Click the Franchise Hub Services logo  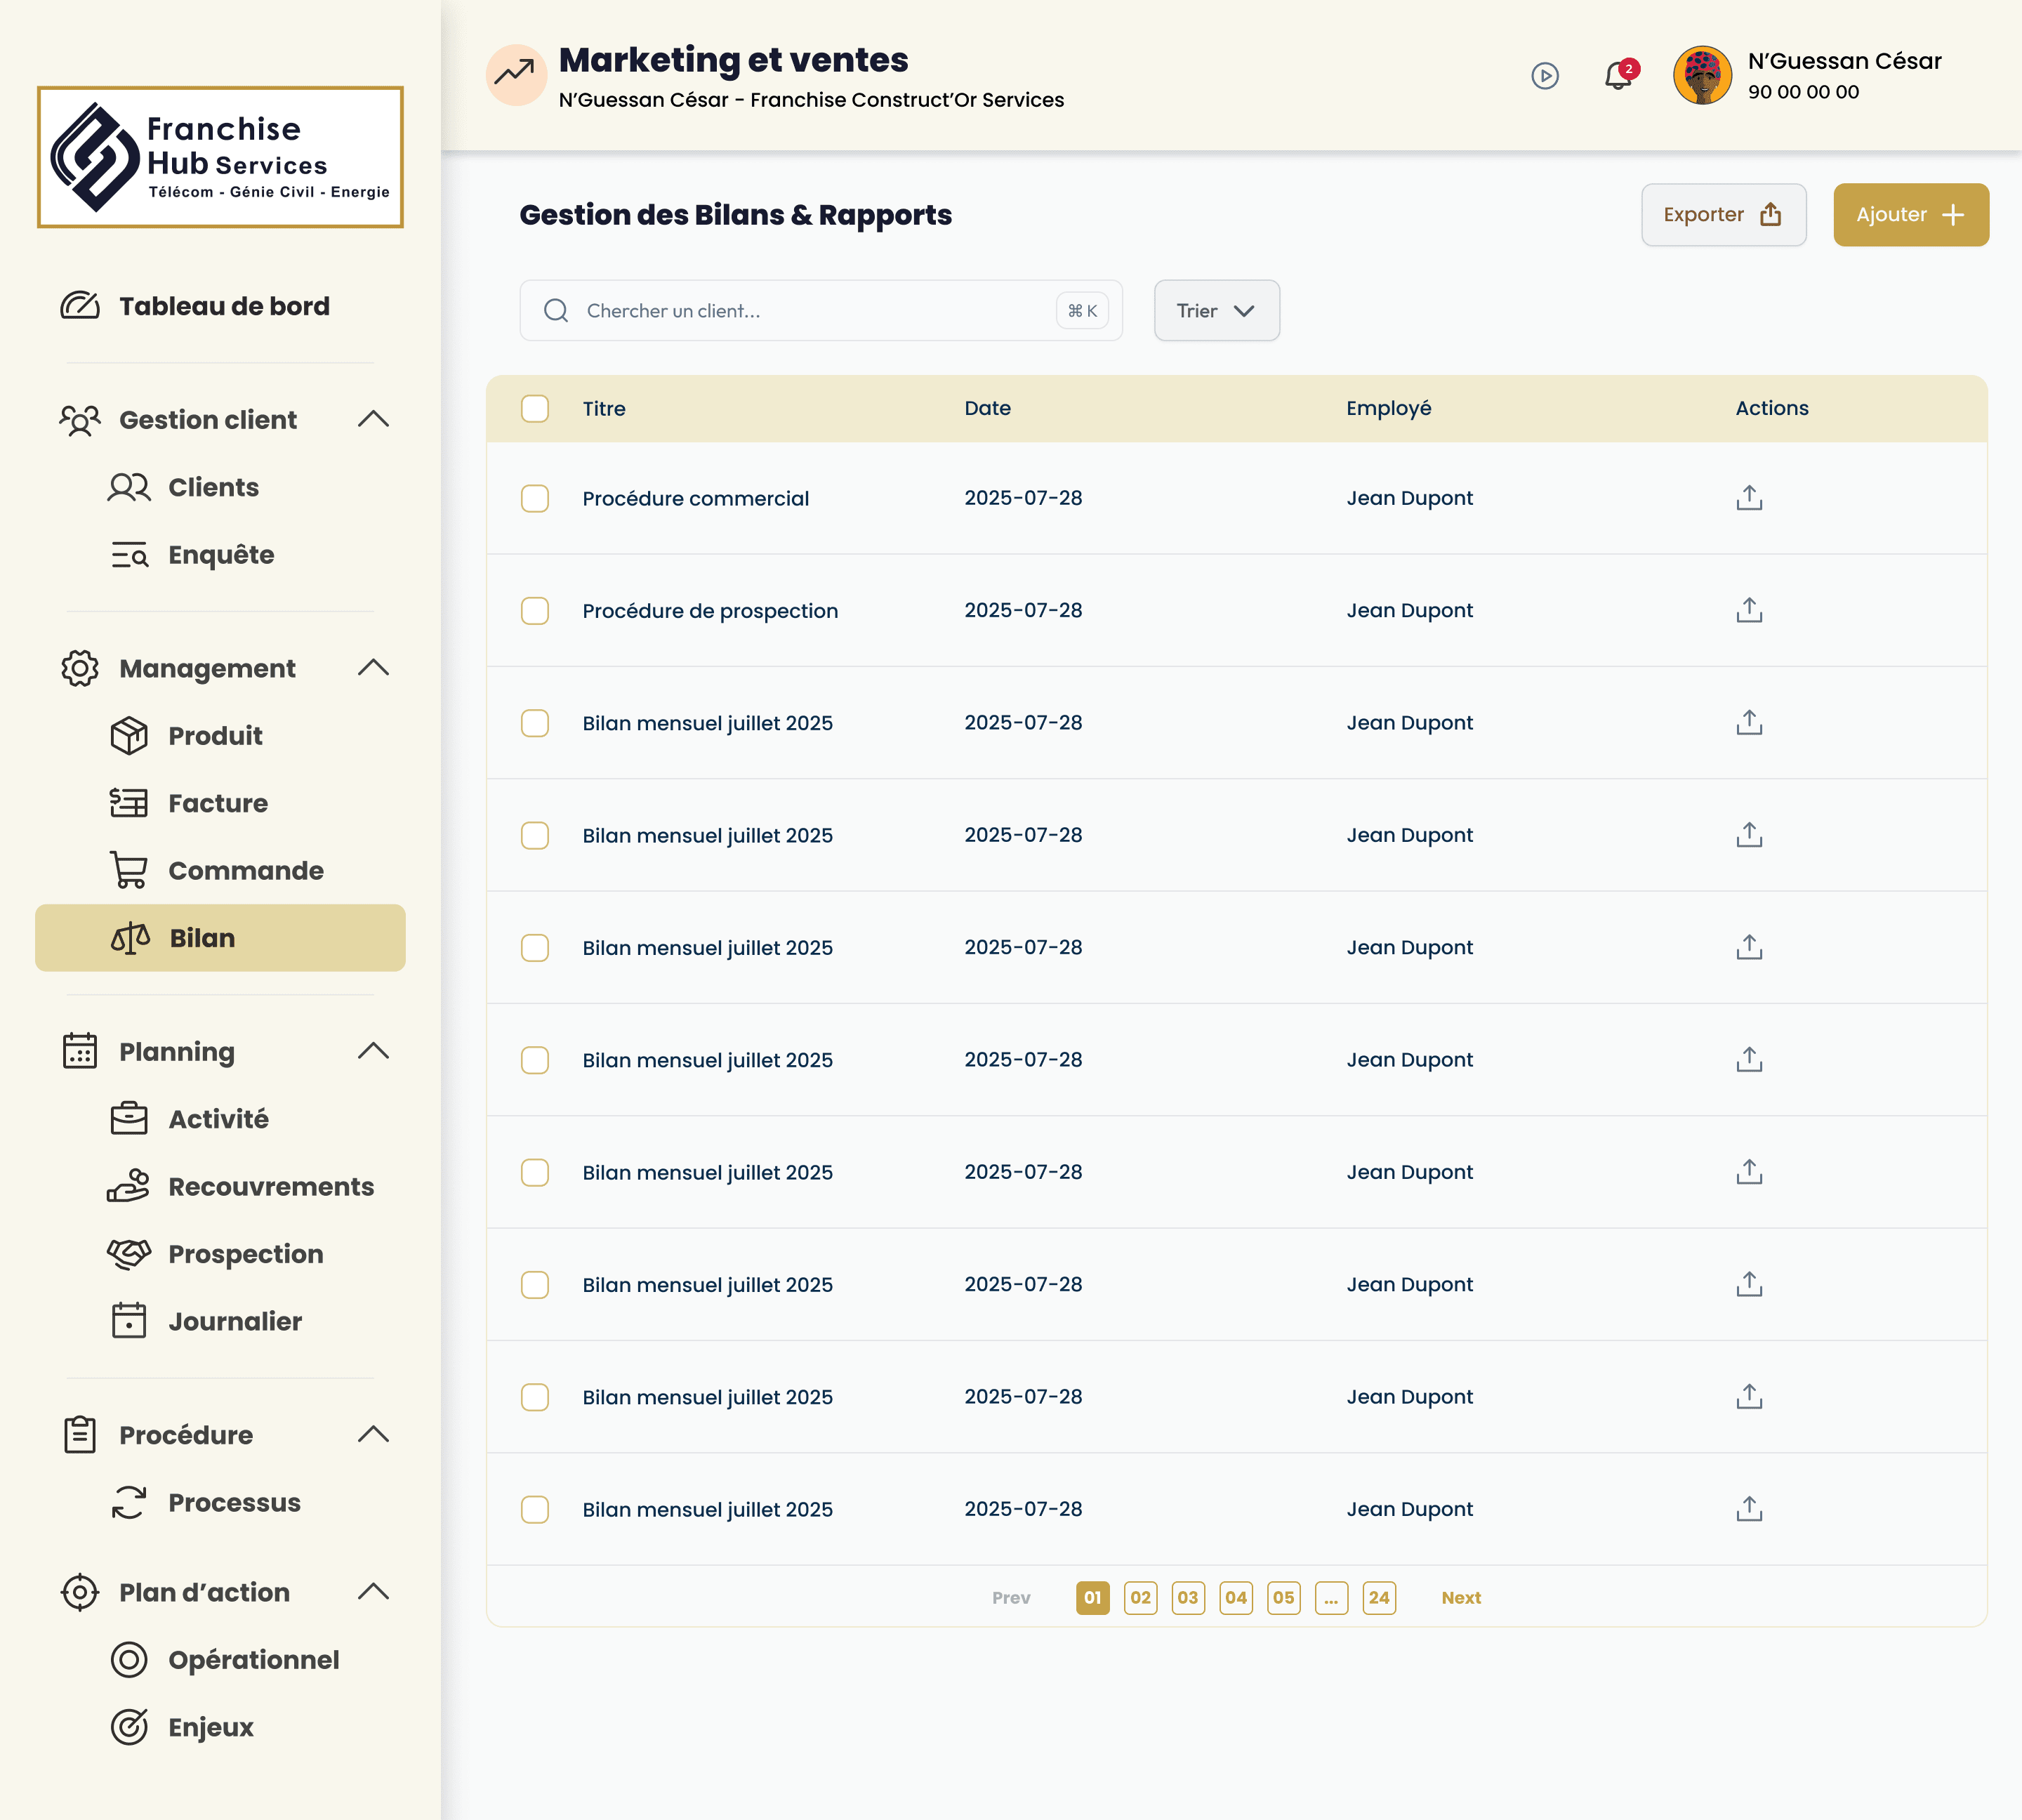coord(220,157)
